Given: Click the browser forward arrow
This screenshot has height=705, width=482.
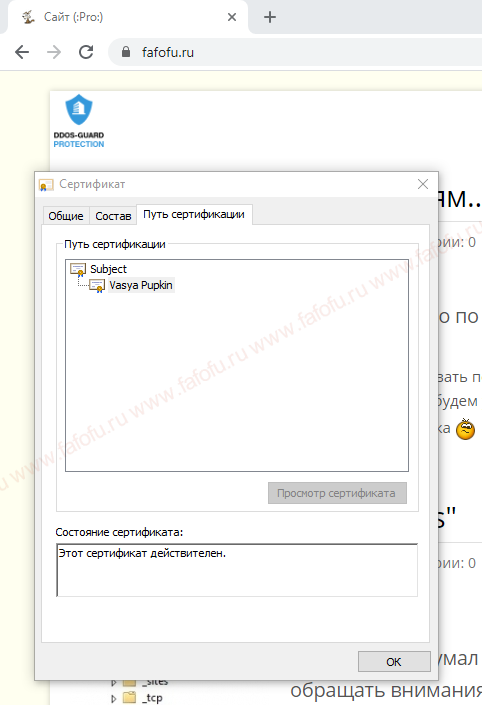Looking at the screenshot, I should click(x=54, y=52).
